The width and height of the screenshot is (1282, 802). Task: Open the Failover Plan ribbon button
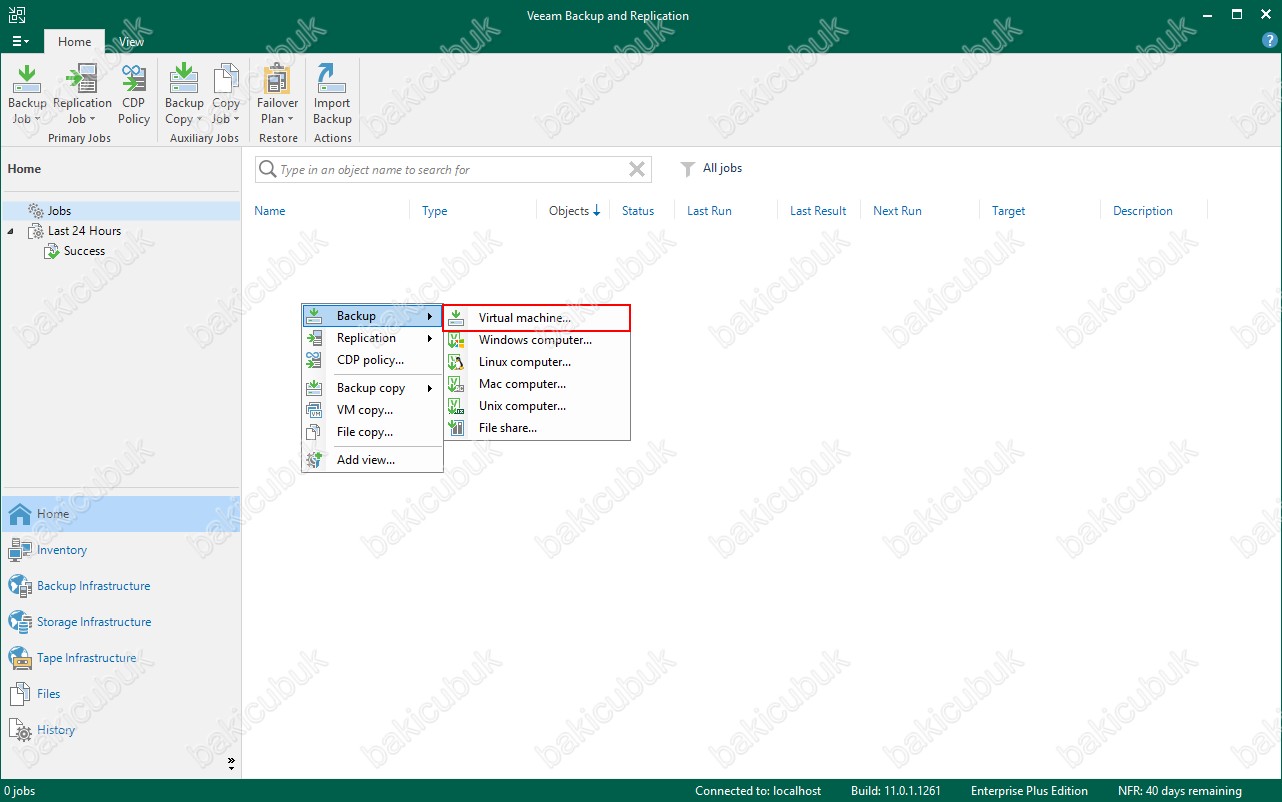[x=277, y=94]
